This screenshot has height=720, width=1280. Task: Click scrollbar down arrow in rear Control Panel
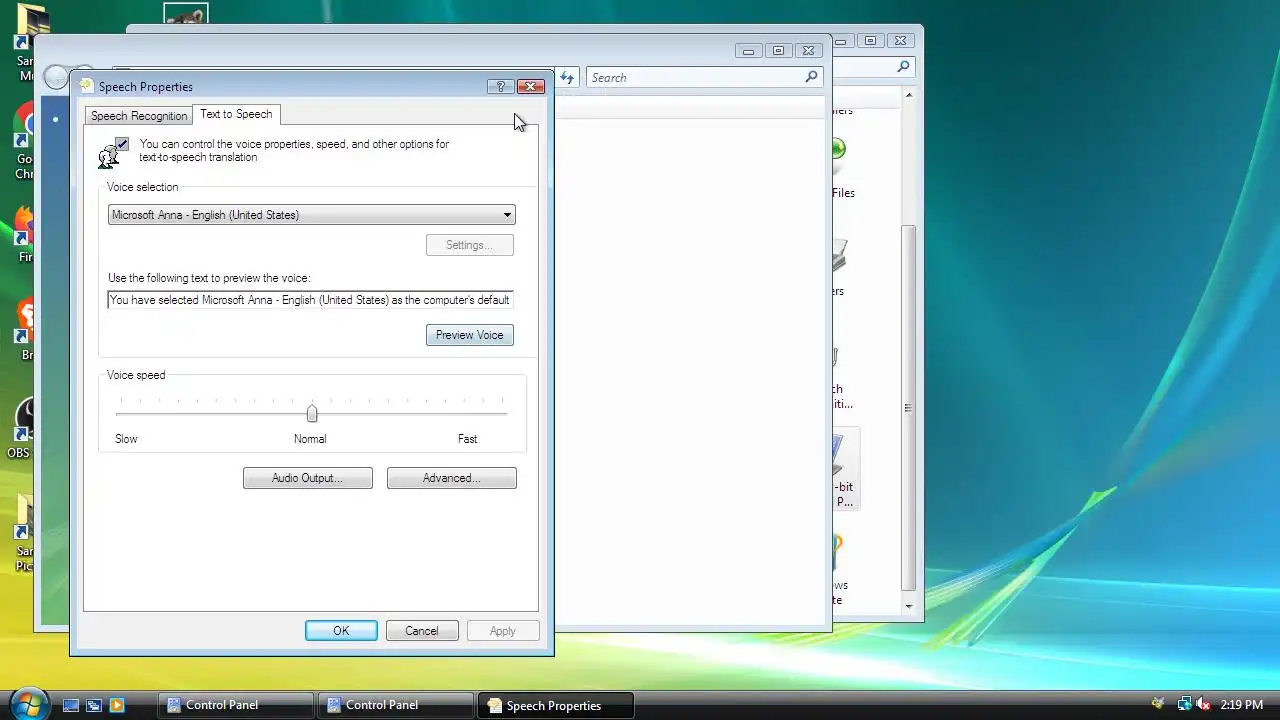(x=909, y=605)
